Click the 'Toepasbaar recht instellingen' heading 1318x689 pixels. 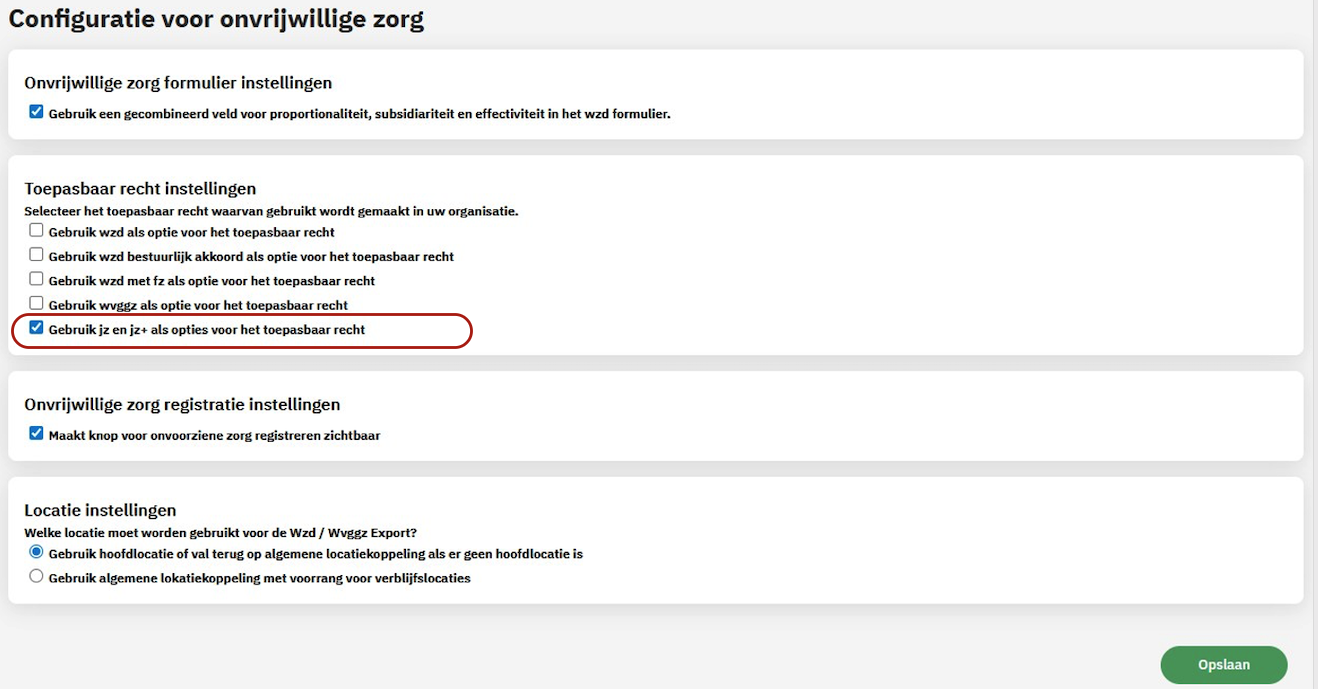pos(140,188)
